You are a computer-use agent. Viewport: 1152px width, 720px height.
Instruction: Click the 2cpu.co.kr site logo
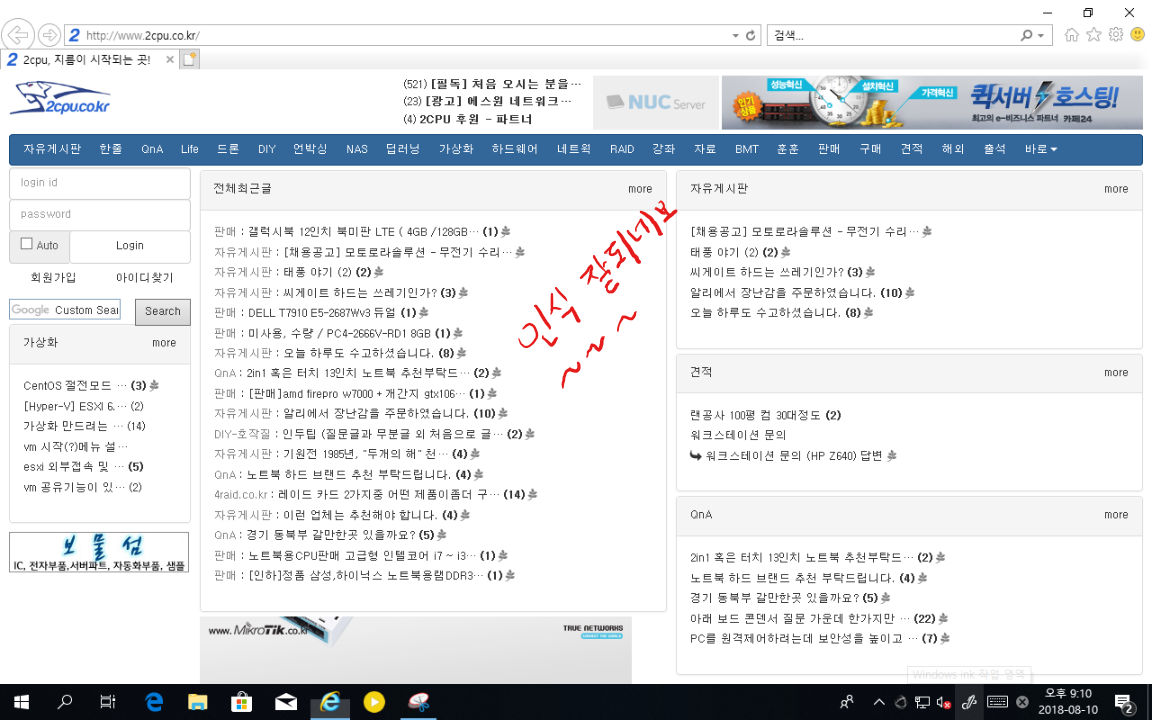tap(60, 98)
